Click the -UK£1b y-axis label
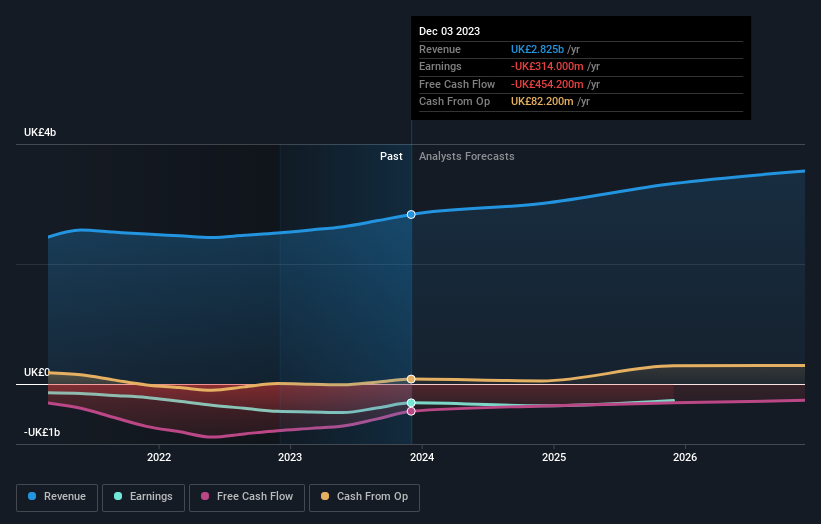Screen dimensions: 821x524 tap(42, 432)
